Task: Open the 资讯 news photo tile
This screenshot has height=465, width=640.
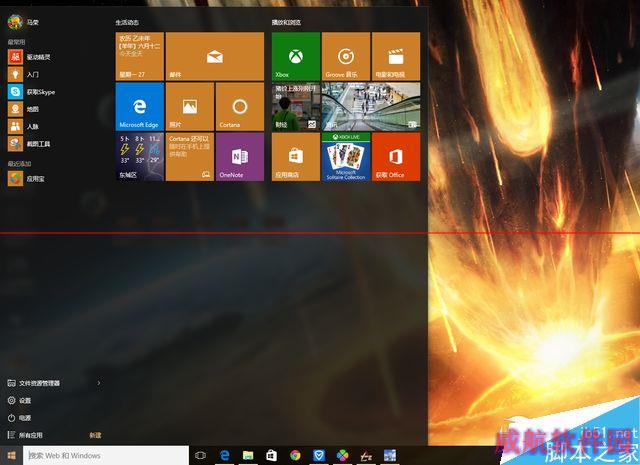Action: pyautogui.click(x=371, y=107)
